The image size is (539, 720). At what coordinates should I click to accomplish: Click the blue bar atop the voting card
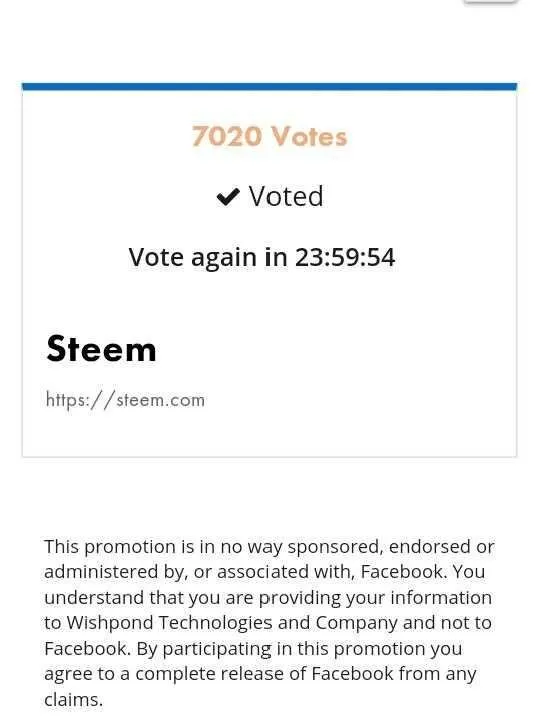click(270, 87)
